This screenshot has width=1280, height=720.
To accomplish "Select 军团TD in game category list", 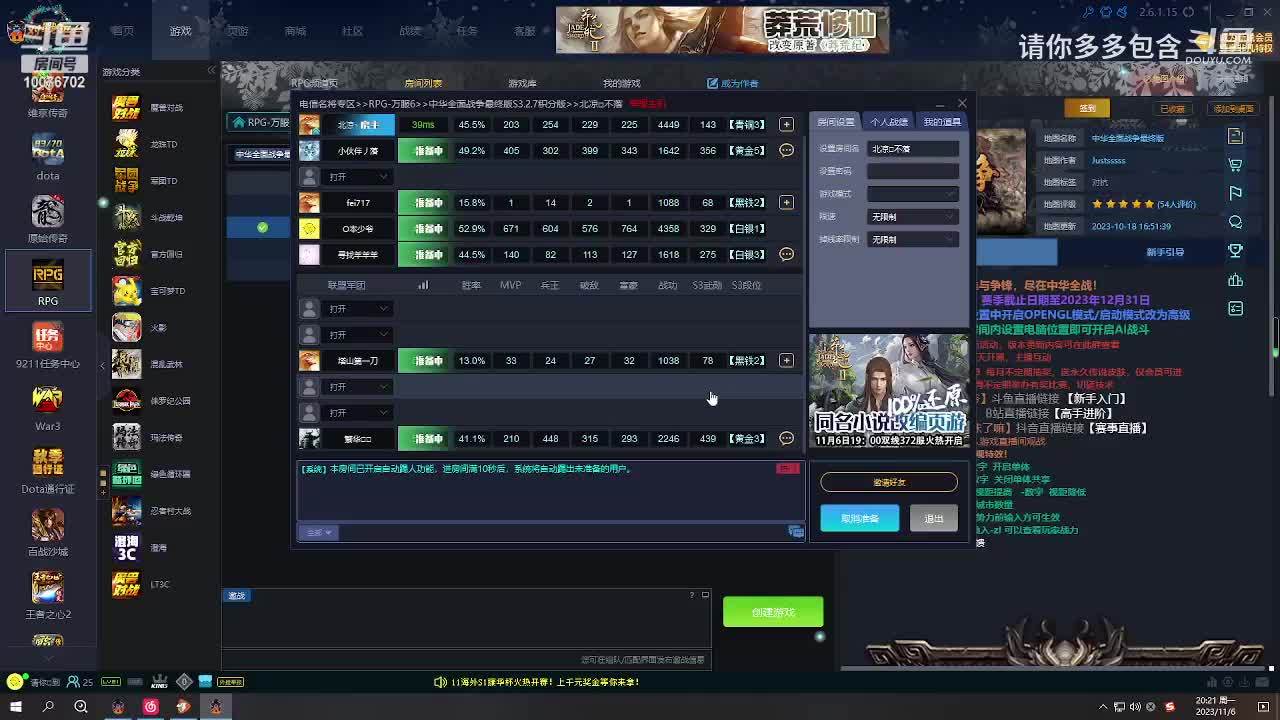I will click(147, 181).
